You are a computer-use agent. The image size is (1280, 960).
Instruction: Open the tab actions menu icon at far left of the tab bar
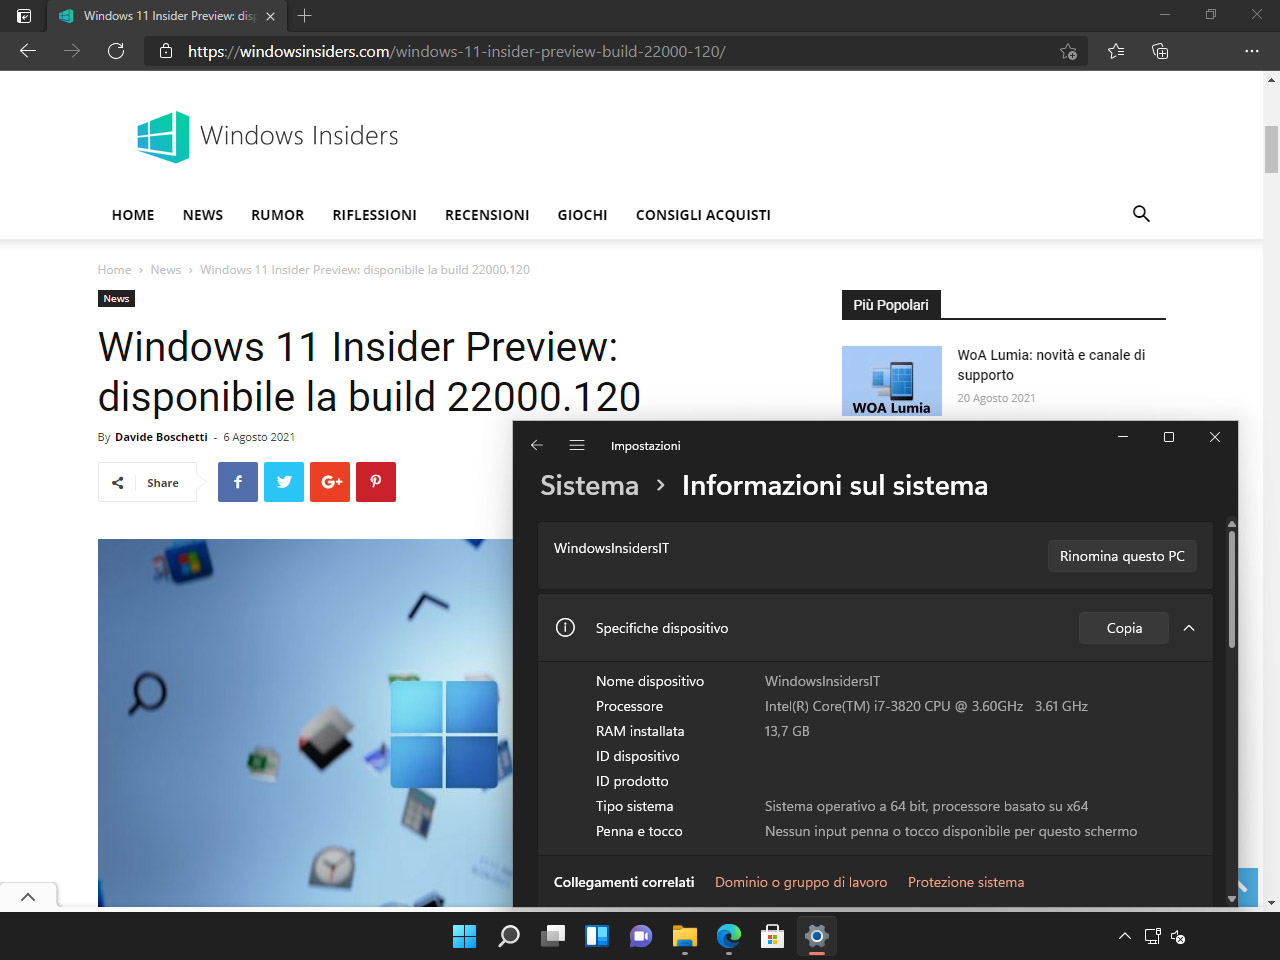[24, 16]
